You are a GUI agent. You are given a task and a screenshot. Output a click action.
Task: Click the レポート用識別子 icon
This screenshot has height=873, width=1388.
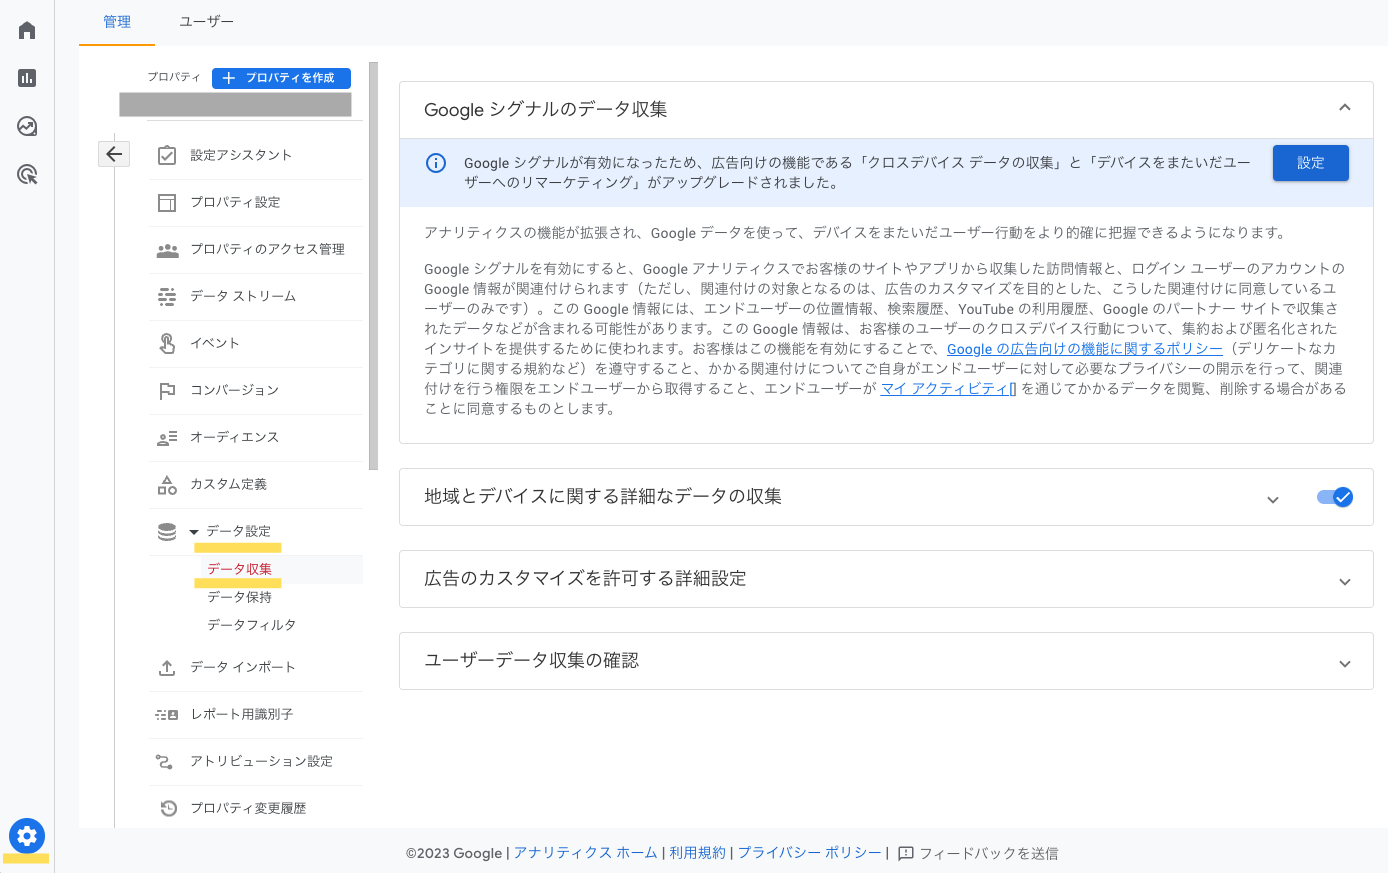[x=167, y=715]
